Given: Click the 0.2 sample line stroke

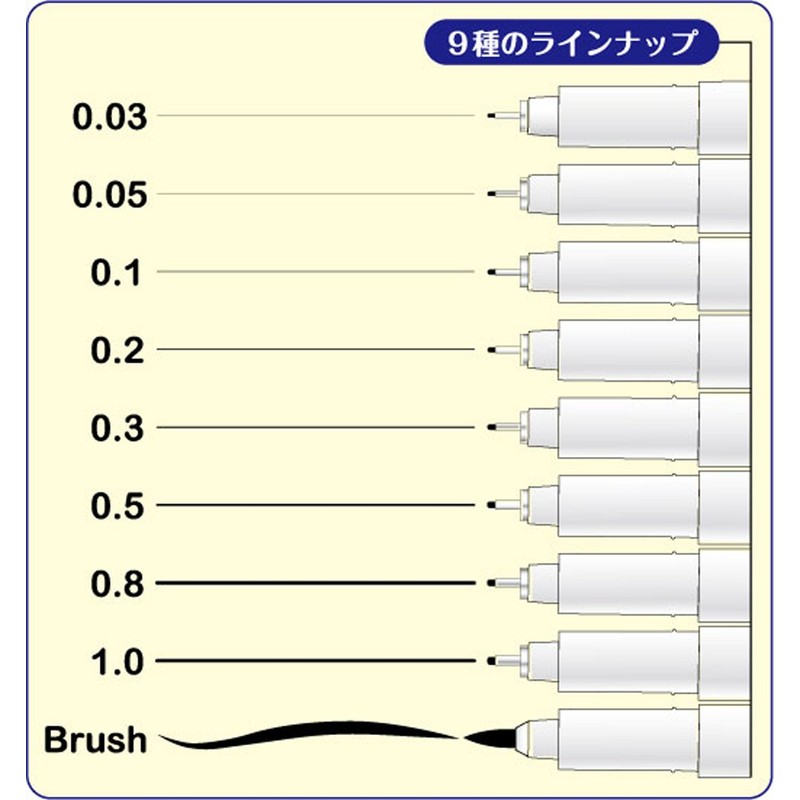Looking at the screenshot, I should coord(315,350).
